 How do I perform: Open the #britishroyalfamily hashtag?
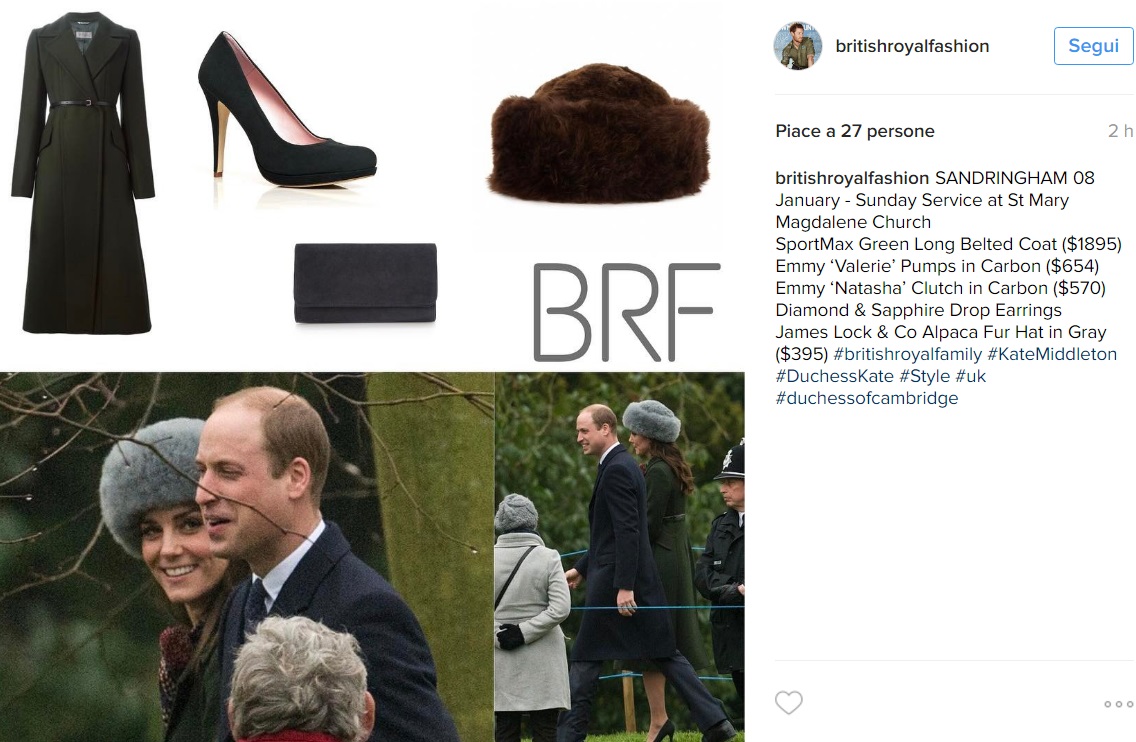click(907, 354)
